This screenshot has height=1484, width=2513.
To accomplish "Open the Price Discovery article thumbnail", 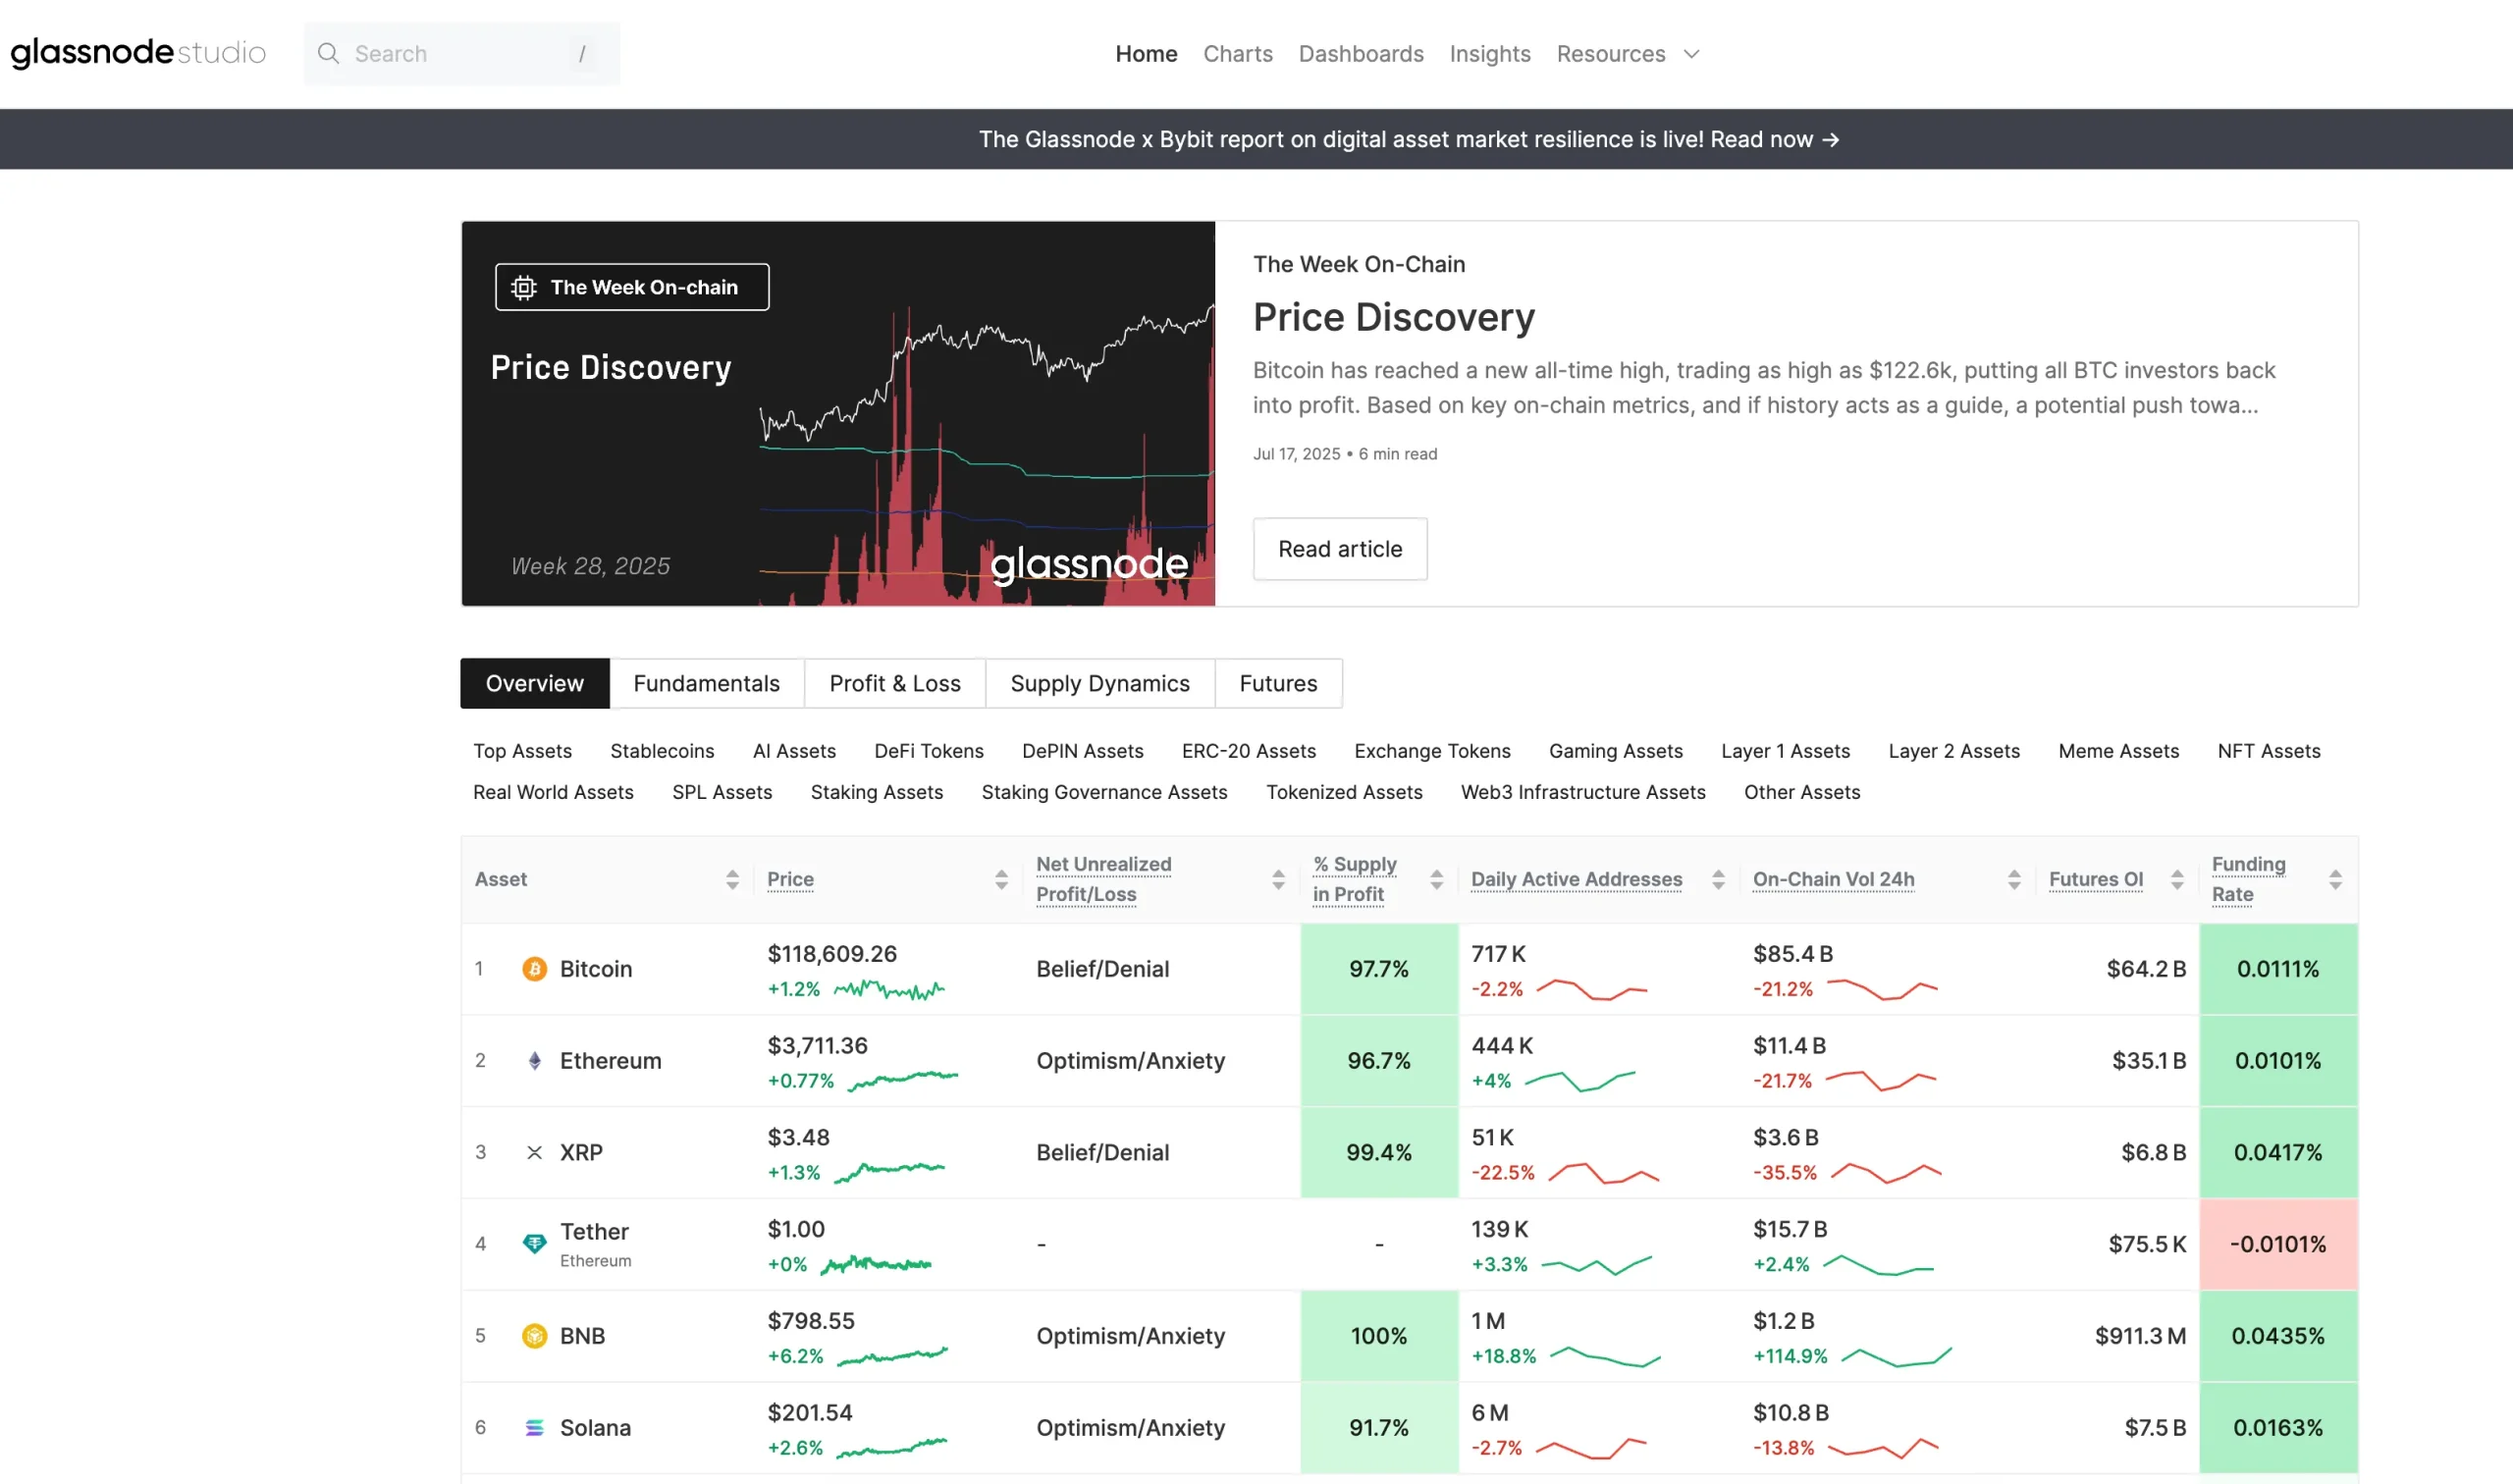I will (837, 413).
